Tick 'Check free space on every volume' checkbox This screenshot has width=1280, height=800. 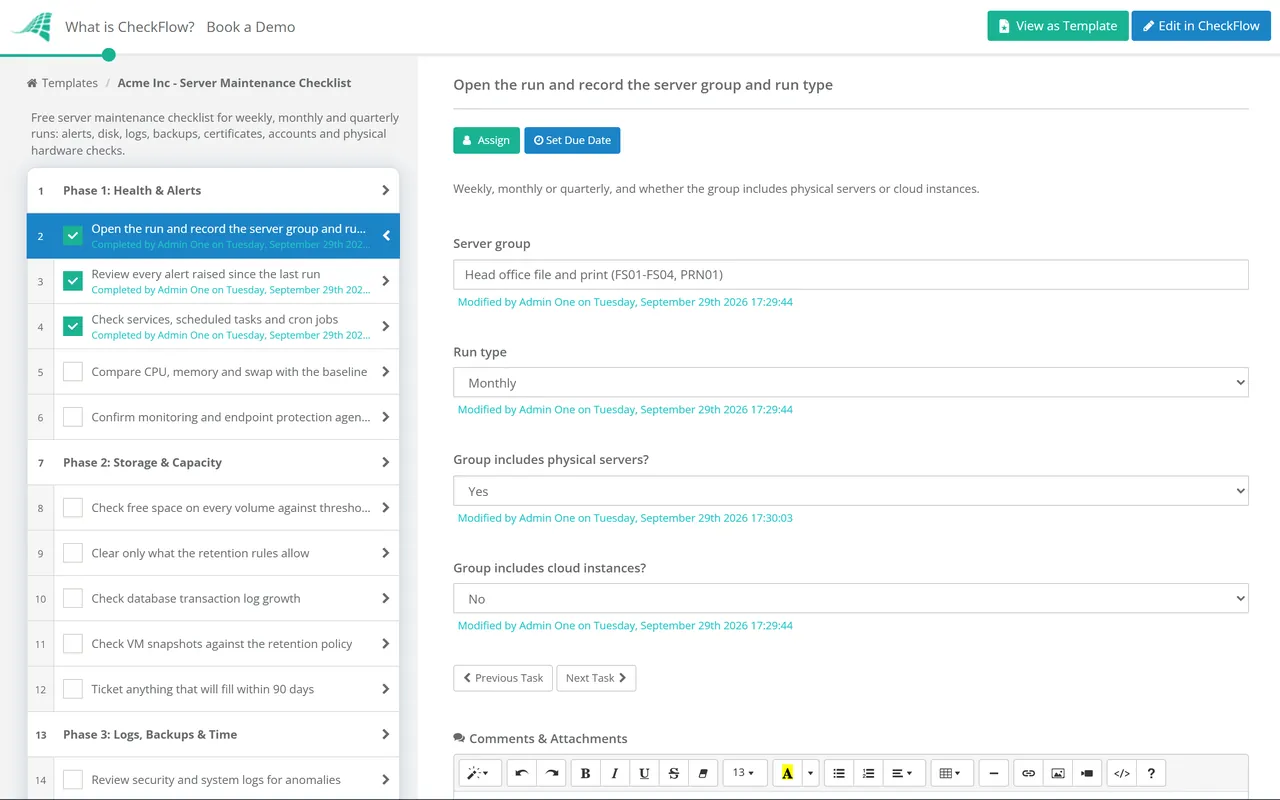click(x=73, y=508)
